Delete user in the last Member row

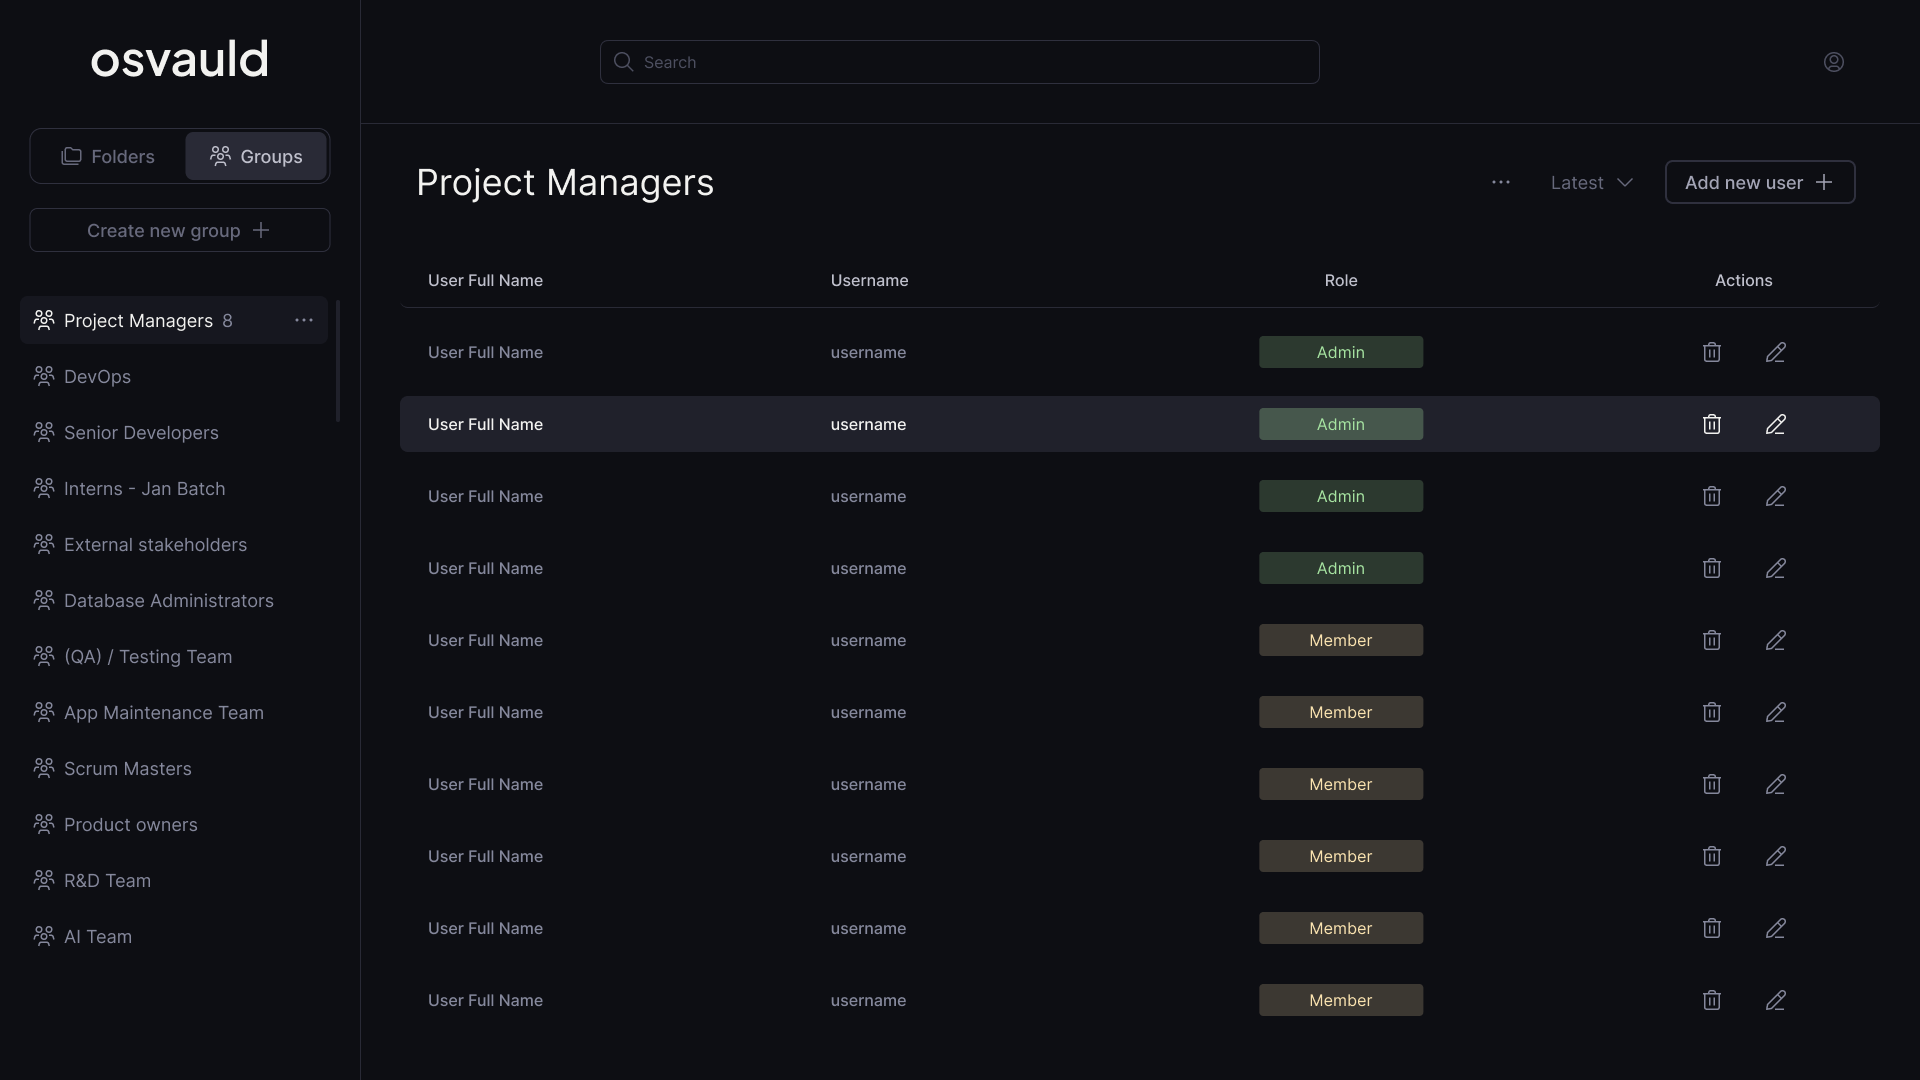coord(1711,1000)
